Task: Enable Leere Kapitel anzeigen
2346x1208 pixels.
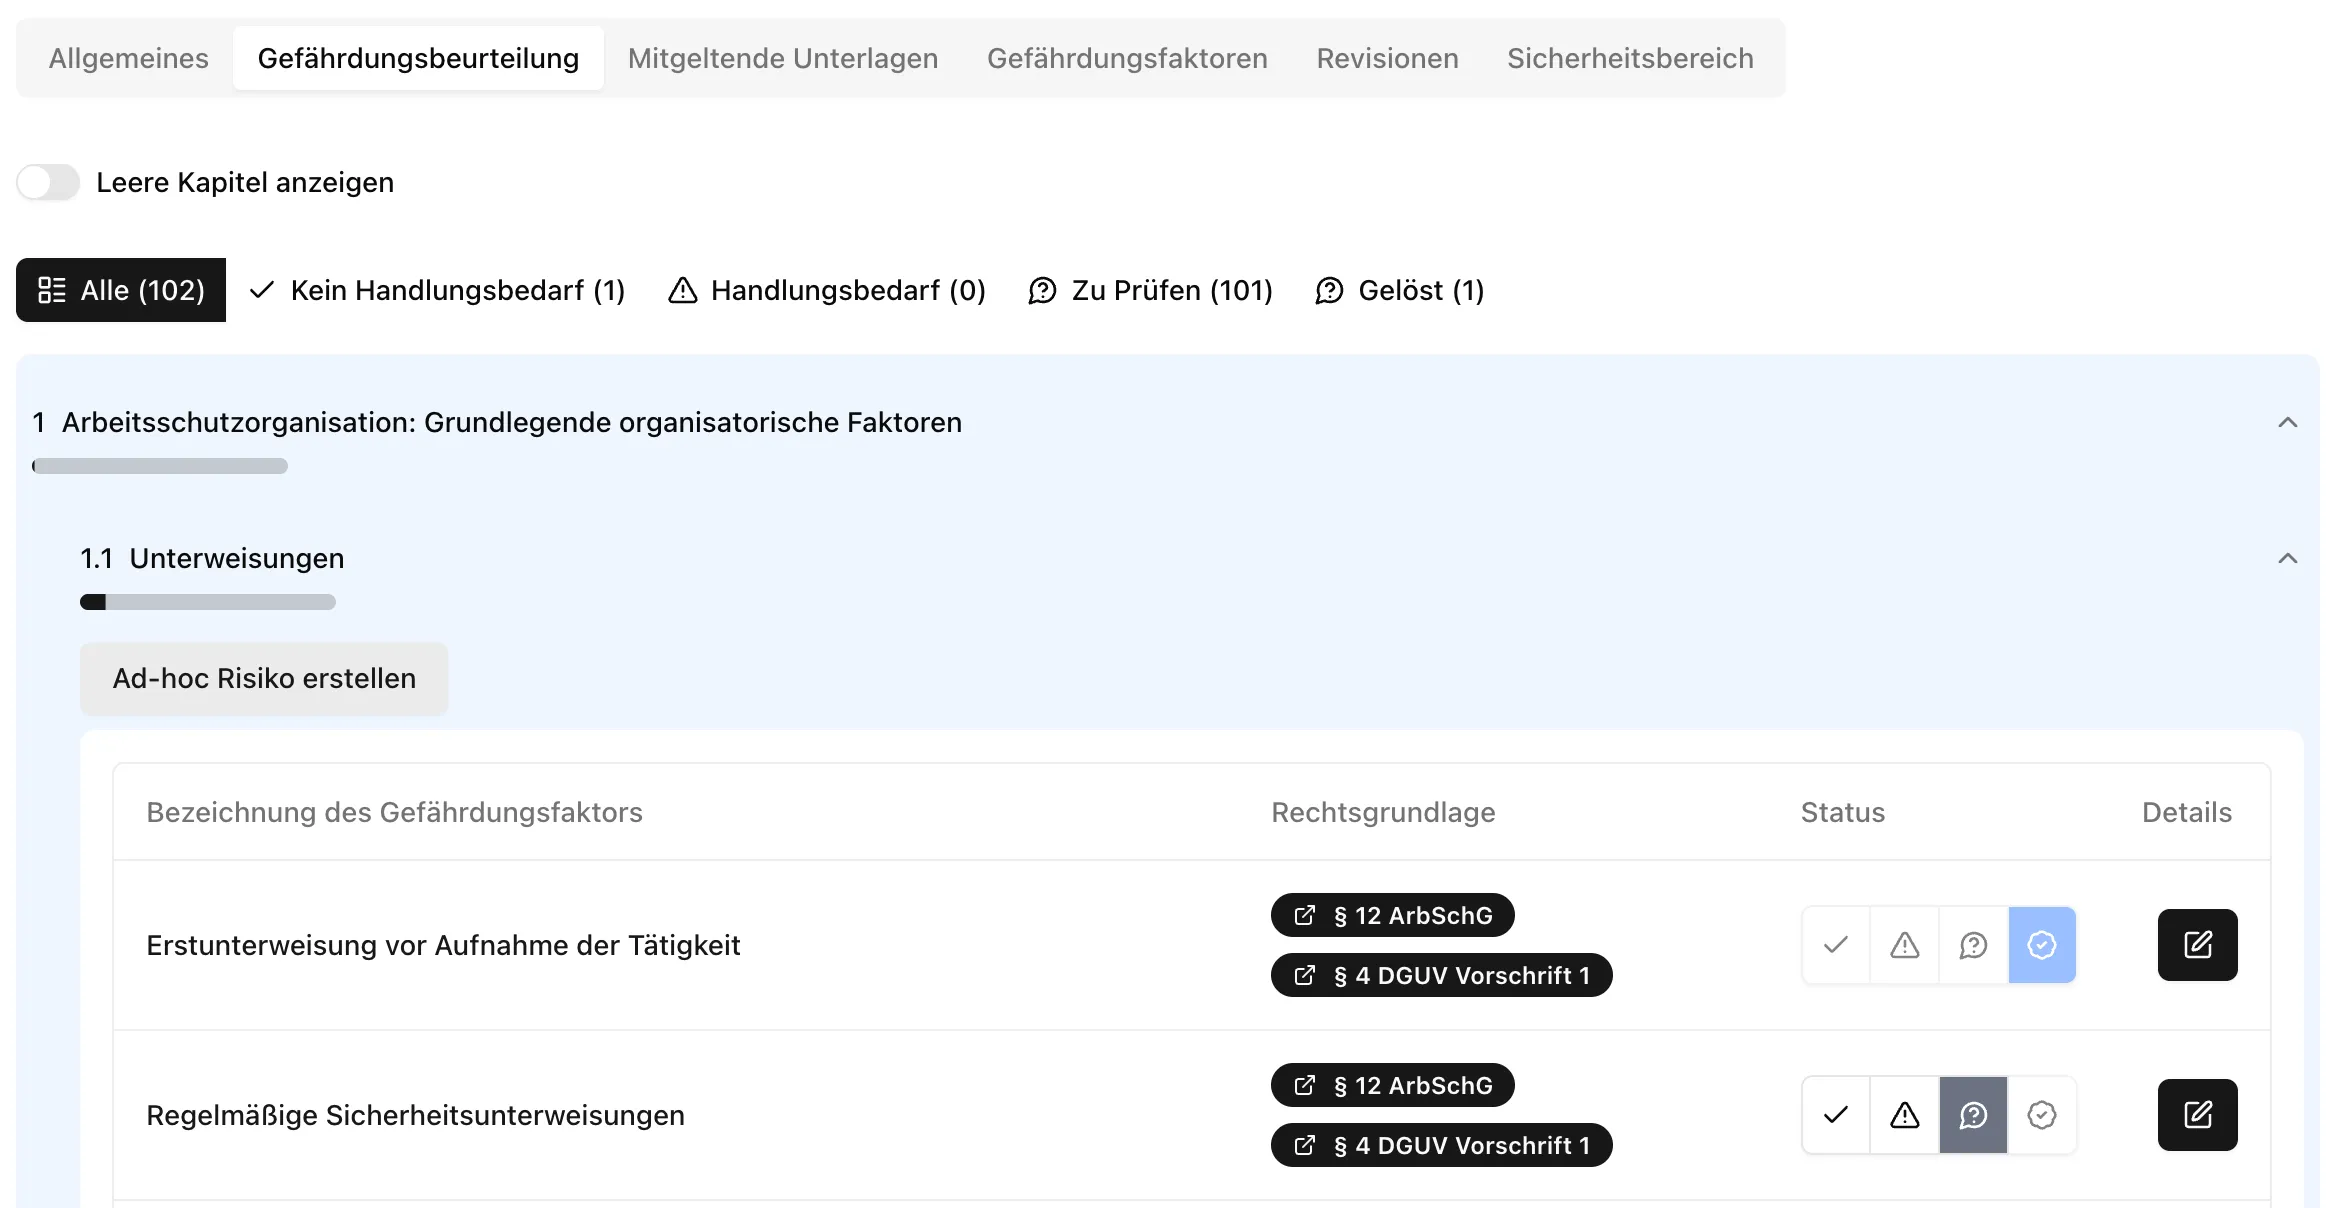Action: tap(47, 182)
